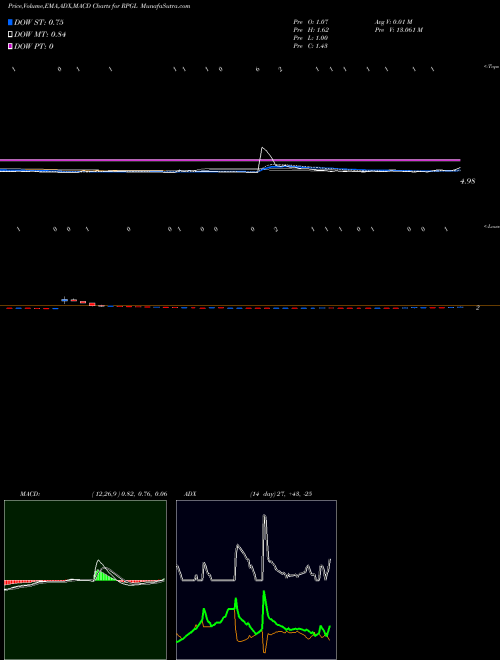Click the '<-Lows' row label
Image resolution: width=500 pixels, height=660 pixels.
[x=491, y=226]
